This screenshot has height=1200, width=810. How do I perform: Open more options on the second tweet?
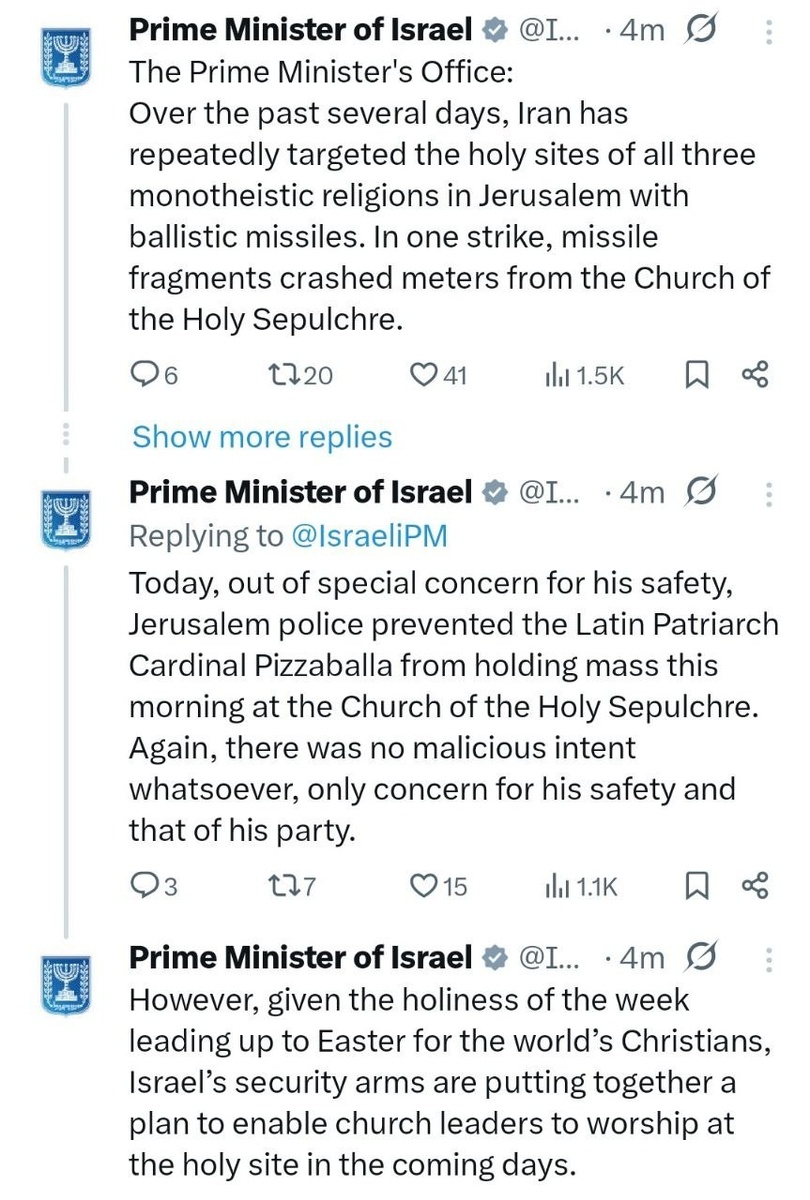[768, 493]
